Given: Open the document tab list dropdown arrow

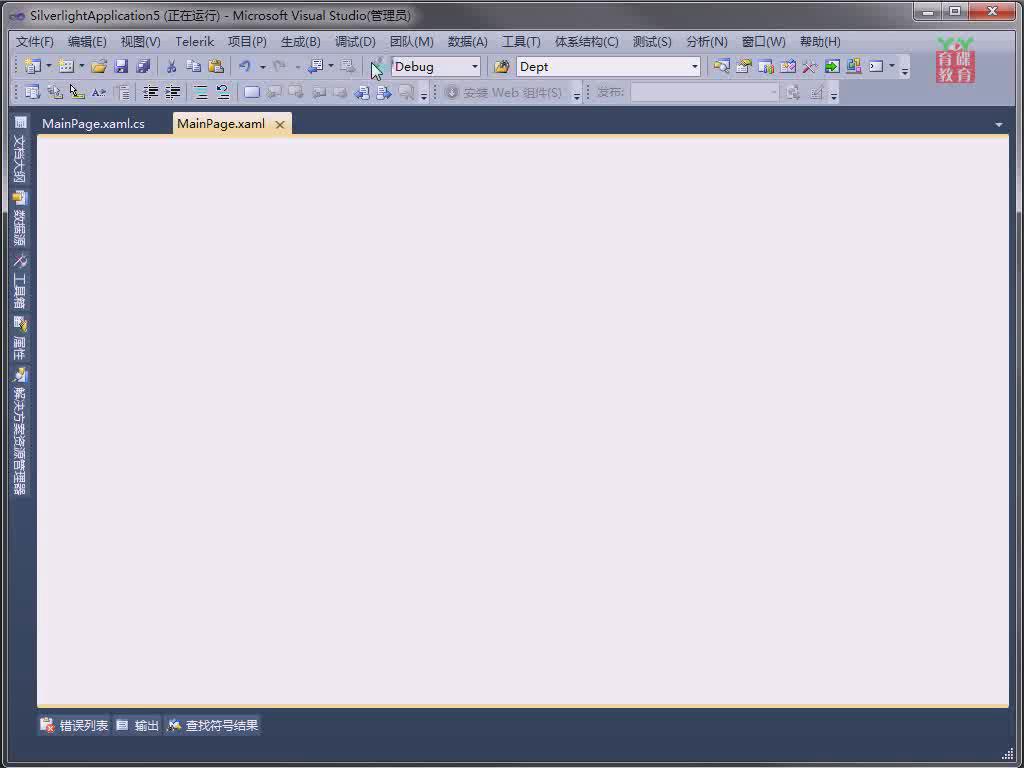Looking at the screenshot, I should [999, 124].
